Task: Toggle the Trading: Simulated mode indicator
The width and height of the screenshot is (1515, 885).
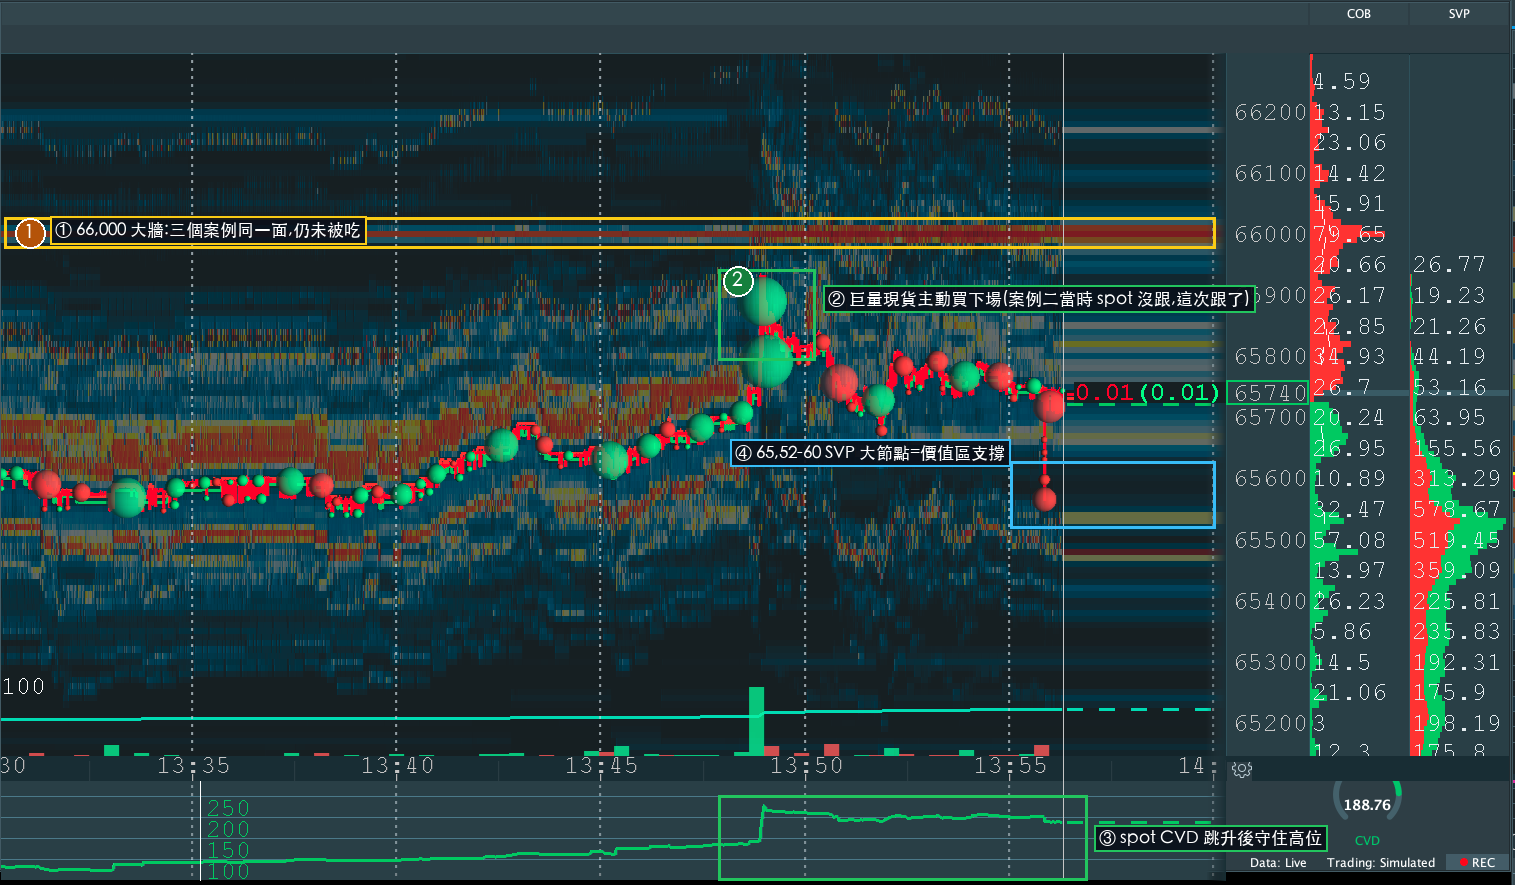Action: [x=1381, y=862]
